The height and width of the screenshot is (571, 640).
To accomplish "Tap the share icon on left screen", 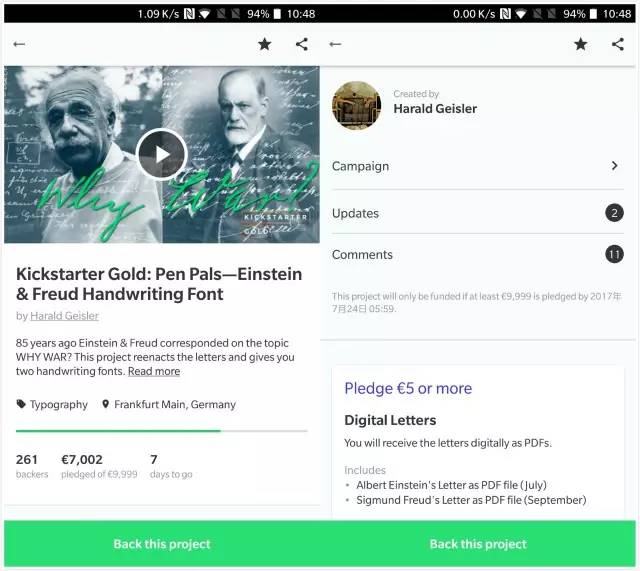I will click(x=301, y=44).
